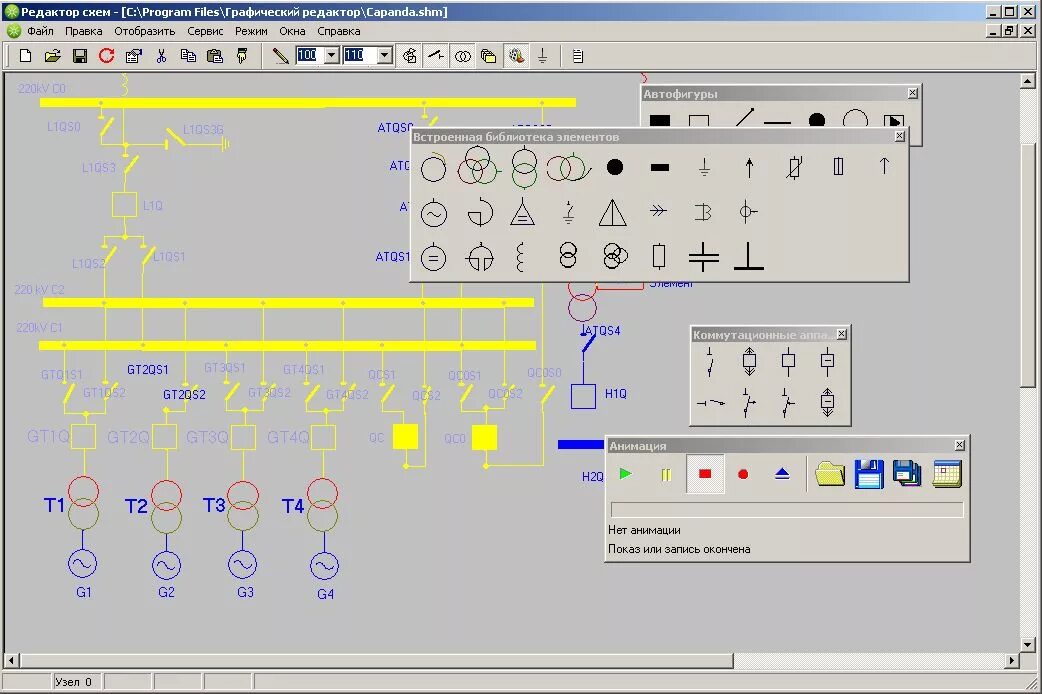This screenshot has width=1042, height=694.
Task: Click the animation progress bar
Action: (786, 510)
